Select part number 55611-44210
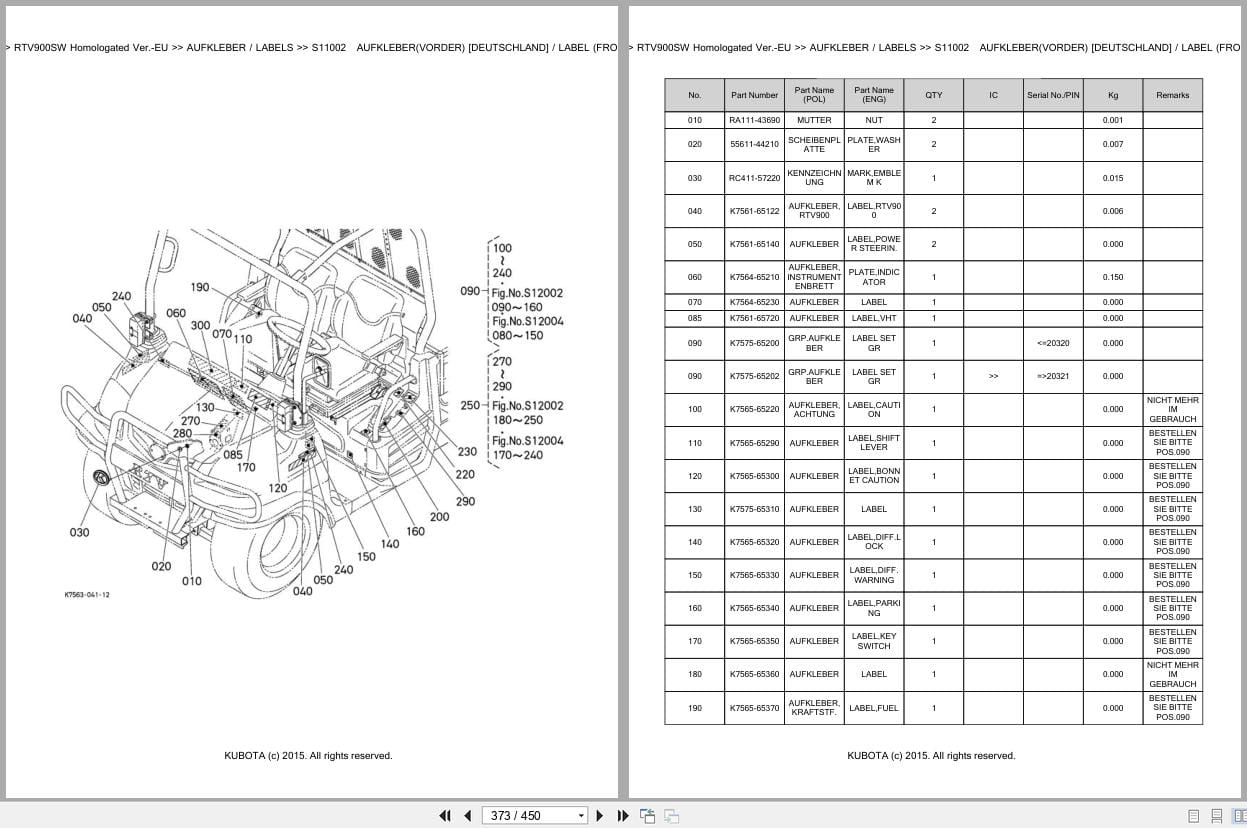Image resolution: width=1247 pixels, height=828 pixels. [x=754, y=144]
